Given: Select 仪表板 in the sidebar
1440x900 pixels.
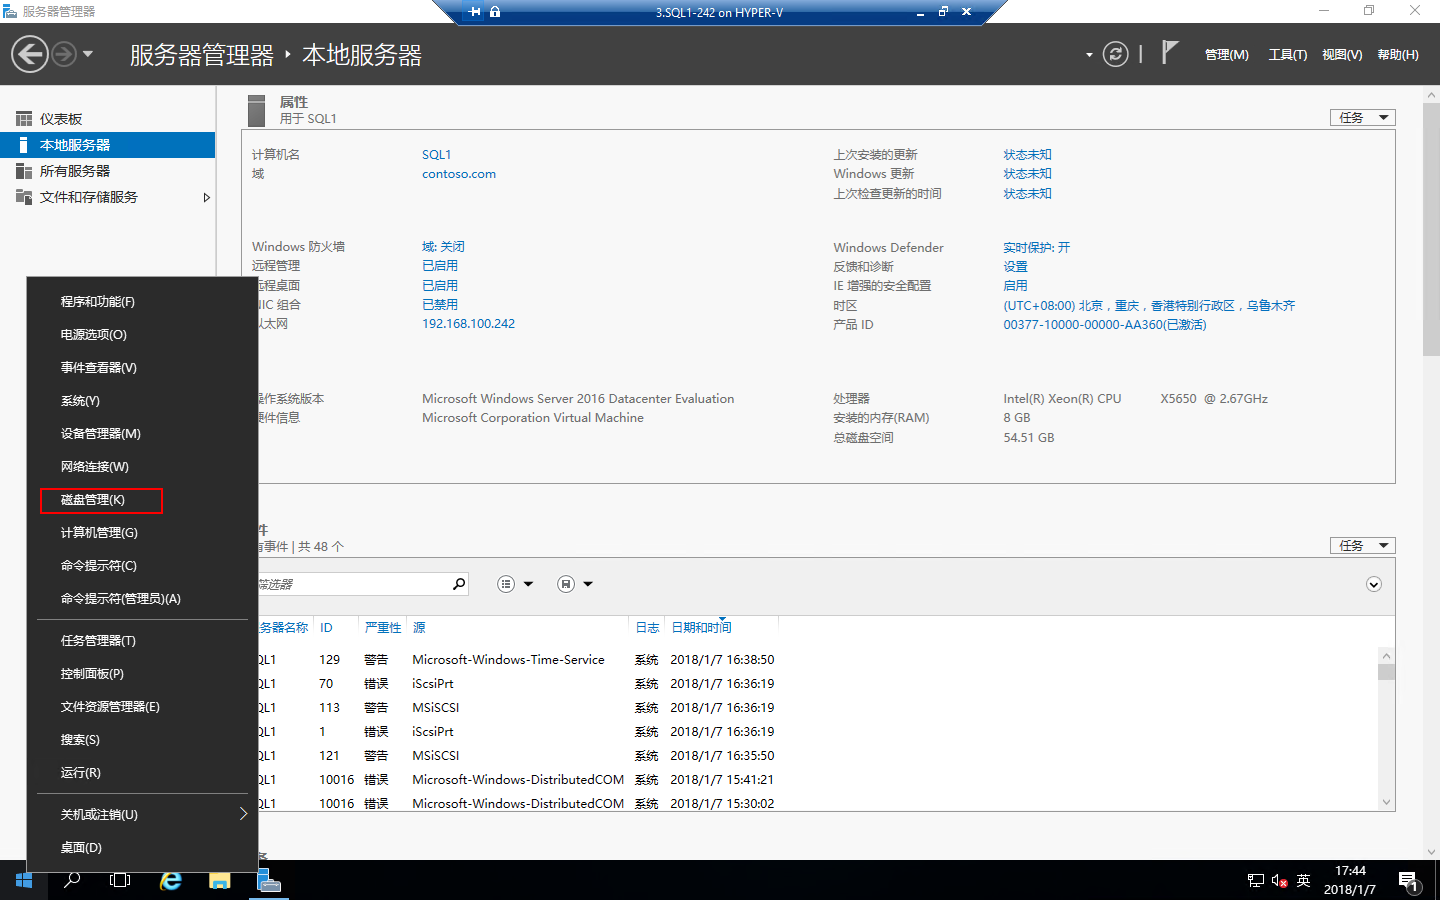Looking at the screenshot, I should click(107, 119).
